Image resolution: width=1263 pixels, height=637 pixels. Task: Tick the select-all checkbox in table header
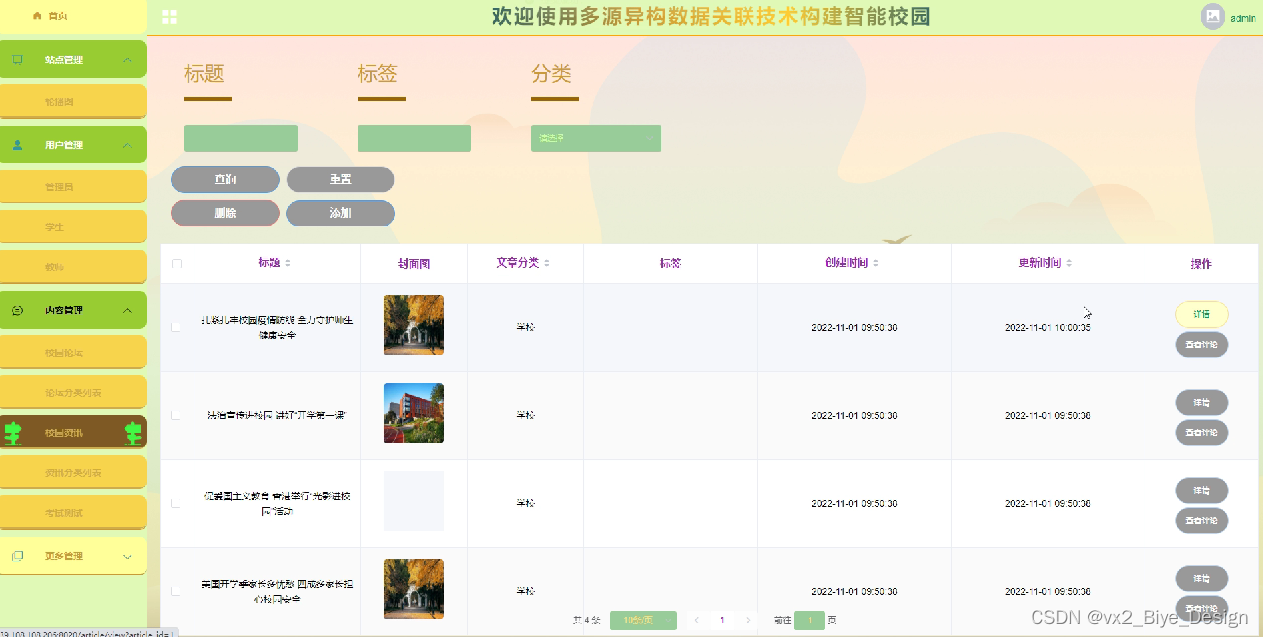177,264
